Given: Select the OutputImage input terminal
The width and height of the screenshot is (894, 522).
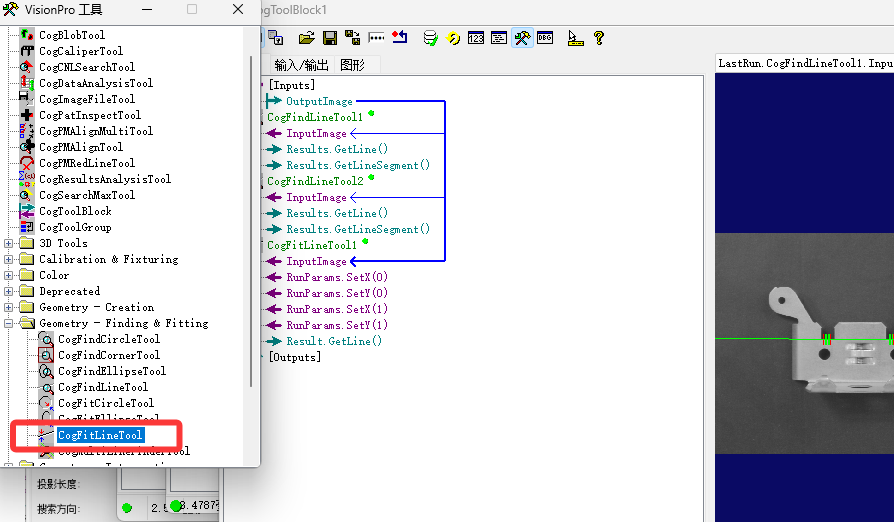Looking at the screenshot, I should pyautogui.click(x=319, y=101).
